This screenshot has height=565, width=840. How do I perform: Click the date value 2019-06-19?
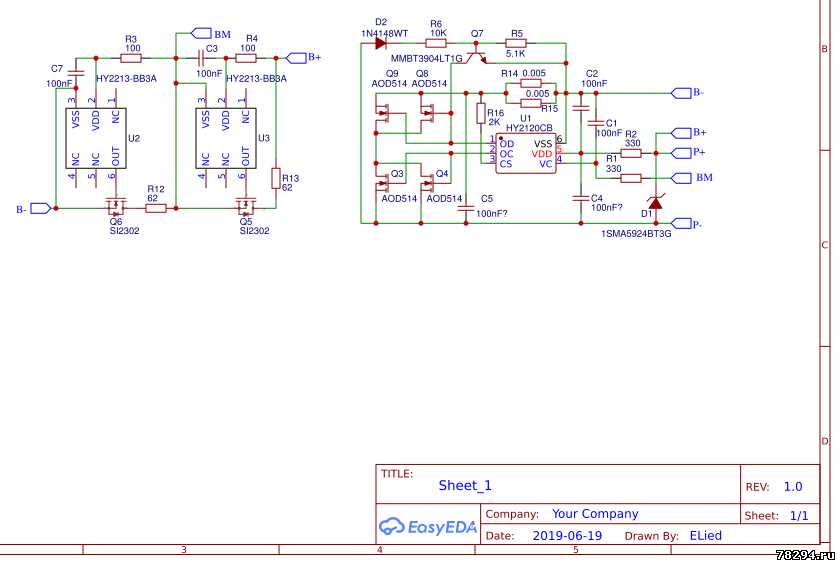click(x=567, y=536)
